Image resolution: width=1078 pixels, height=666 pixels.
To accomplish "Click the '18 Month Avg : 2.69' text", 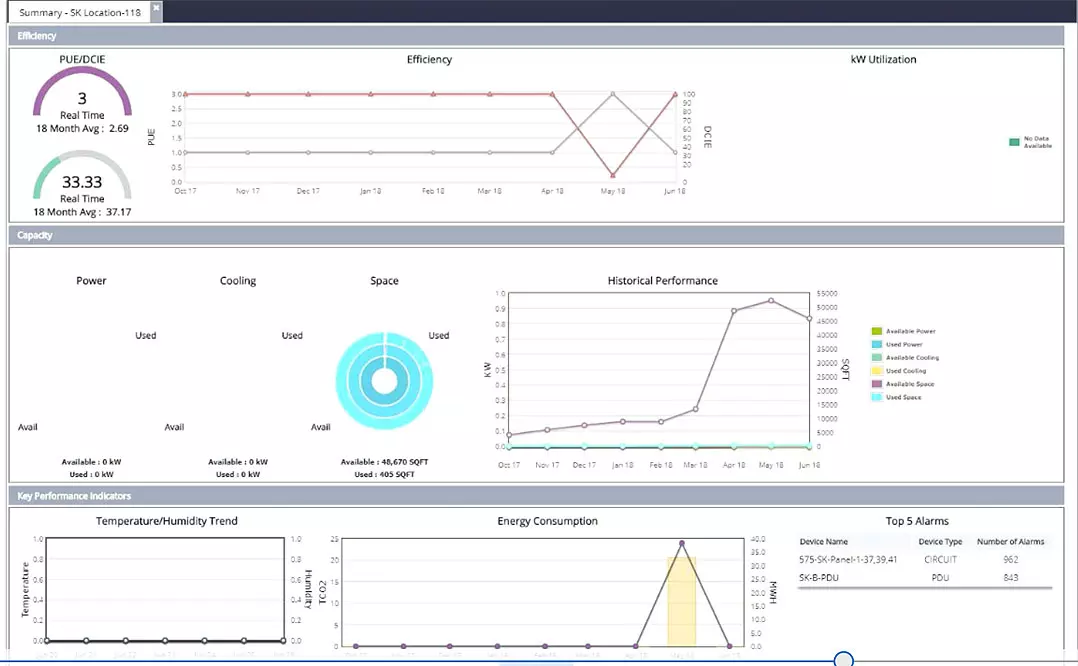I will (x=82, y=129).
